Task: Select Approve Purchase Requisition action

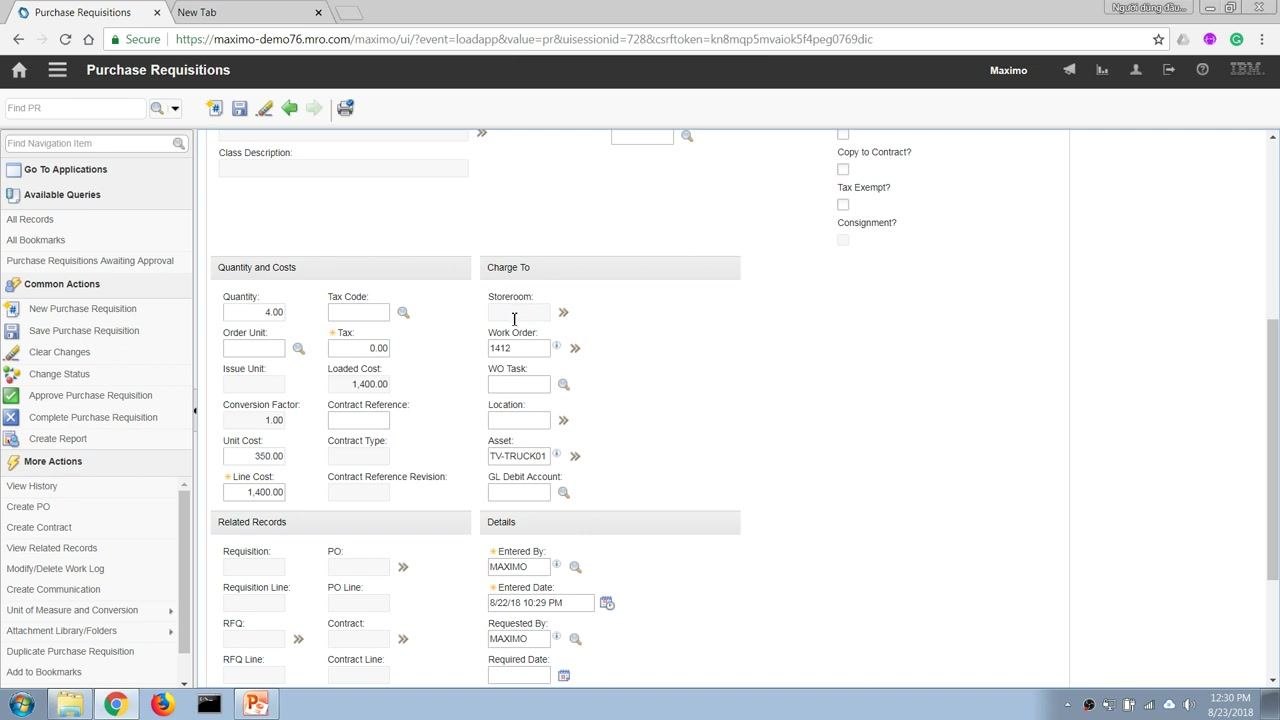Action: pos(91,395)
